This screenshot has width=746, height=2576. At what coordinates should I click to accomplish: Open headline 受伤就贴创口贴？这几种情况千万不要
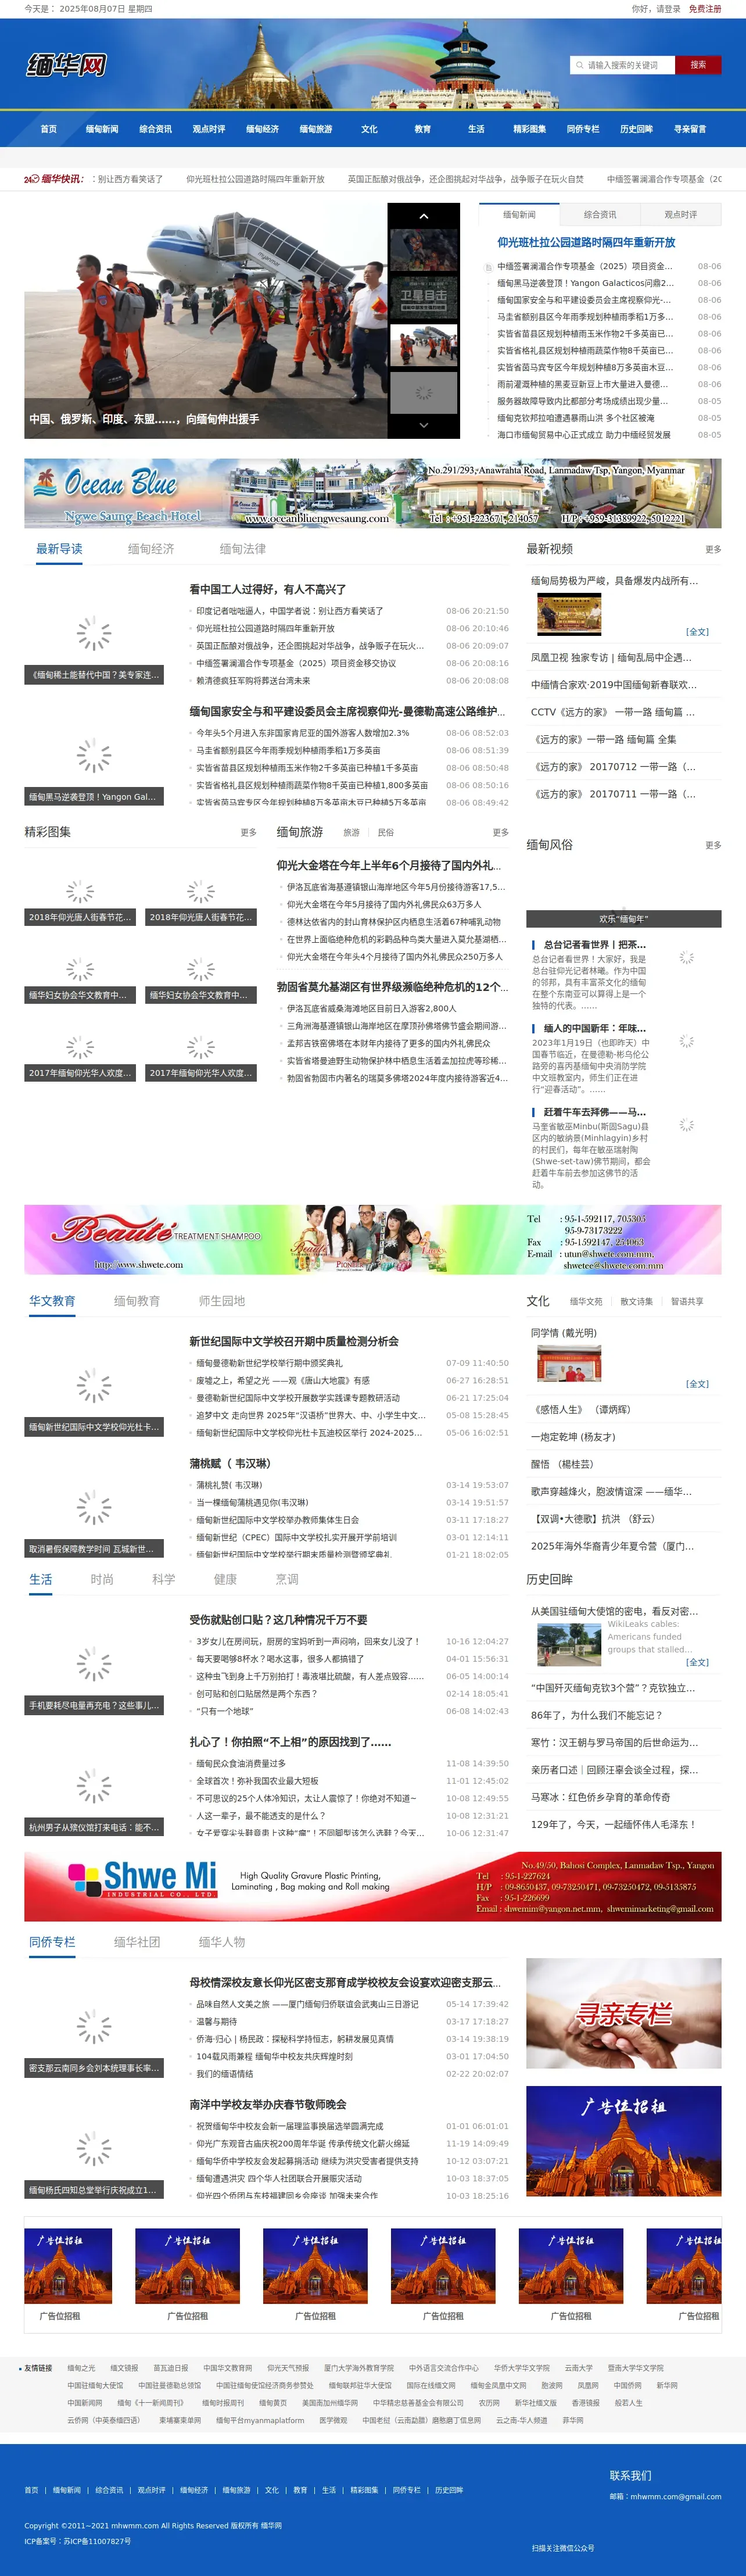(278, 1620)
